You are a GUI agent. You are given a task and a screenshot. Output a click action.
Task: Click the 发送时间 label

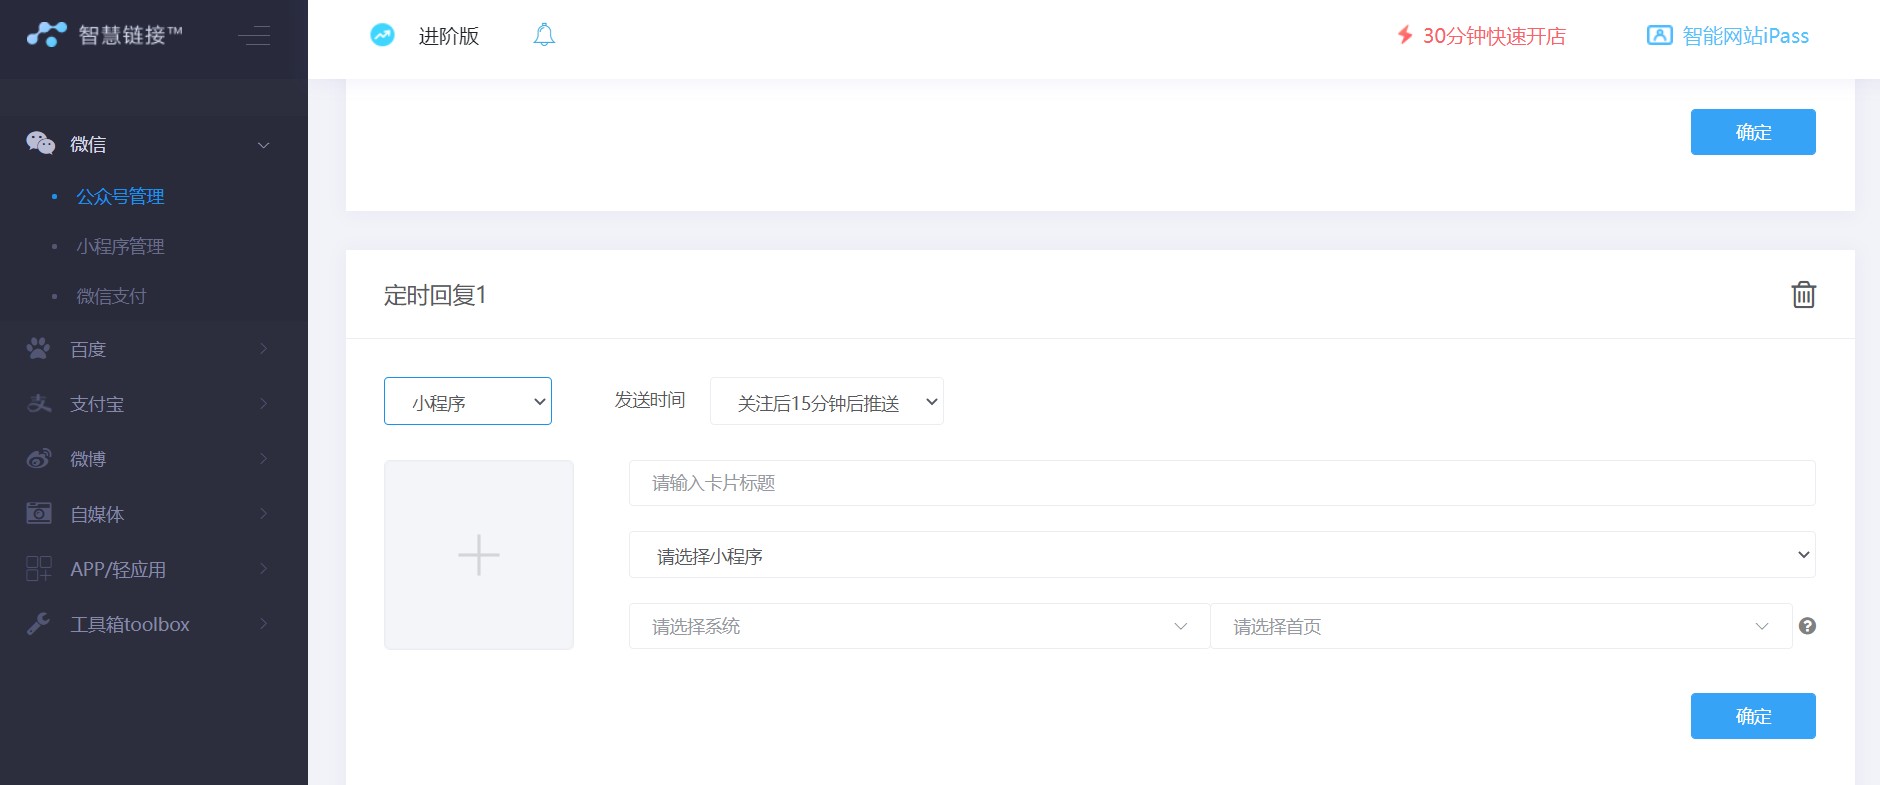[x=649, y=400]
